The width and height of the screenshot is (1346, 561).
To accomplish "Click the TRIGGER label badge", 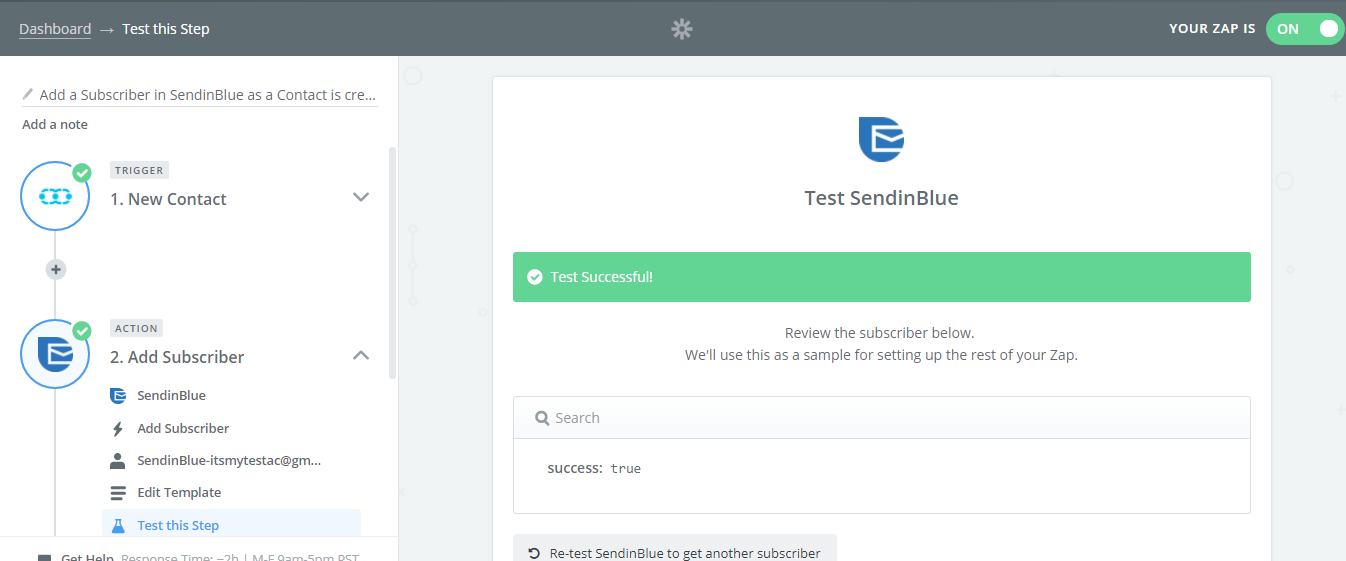I will [139, 170].
